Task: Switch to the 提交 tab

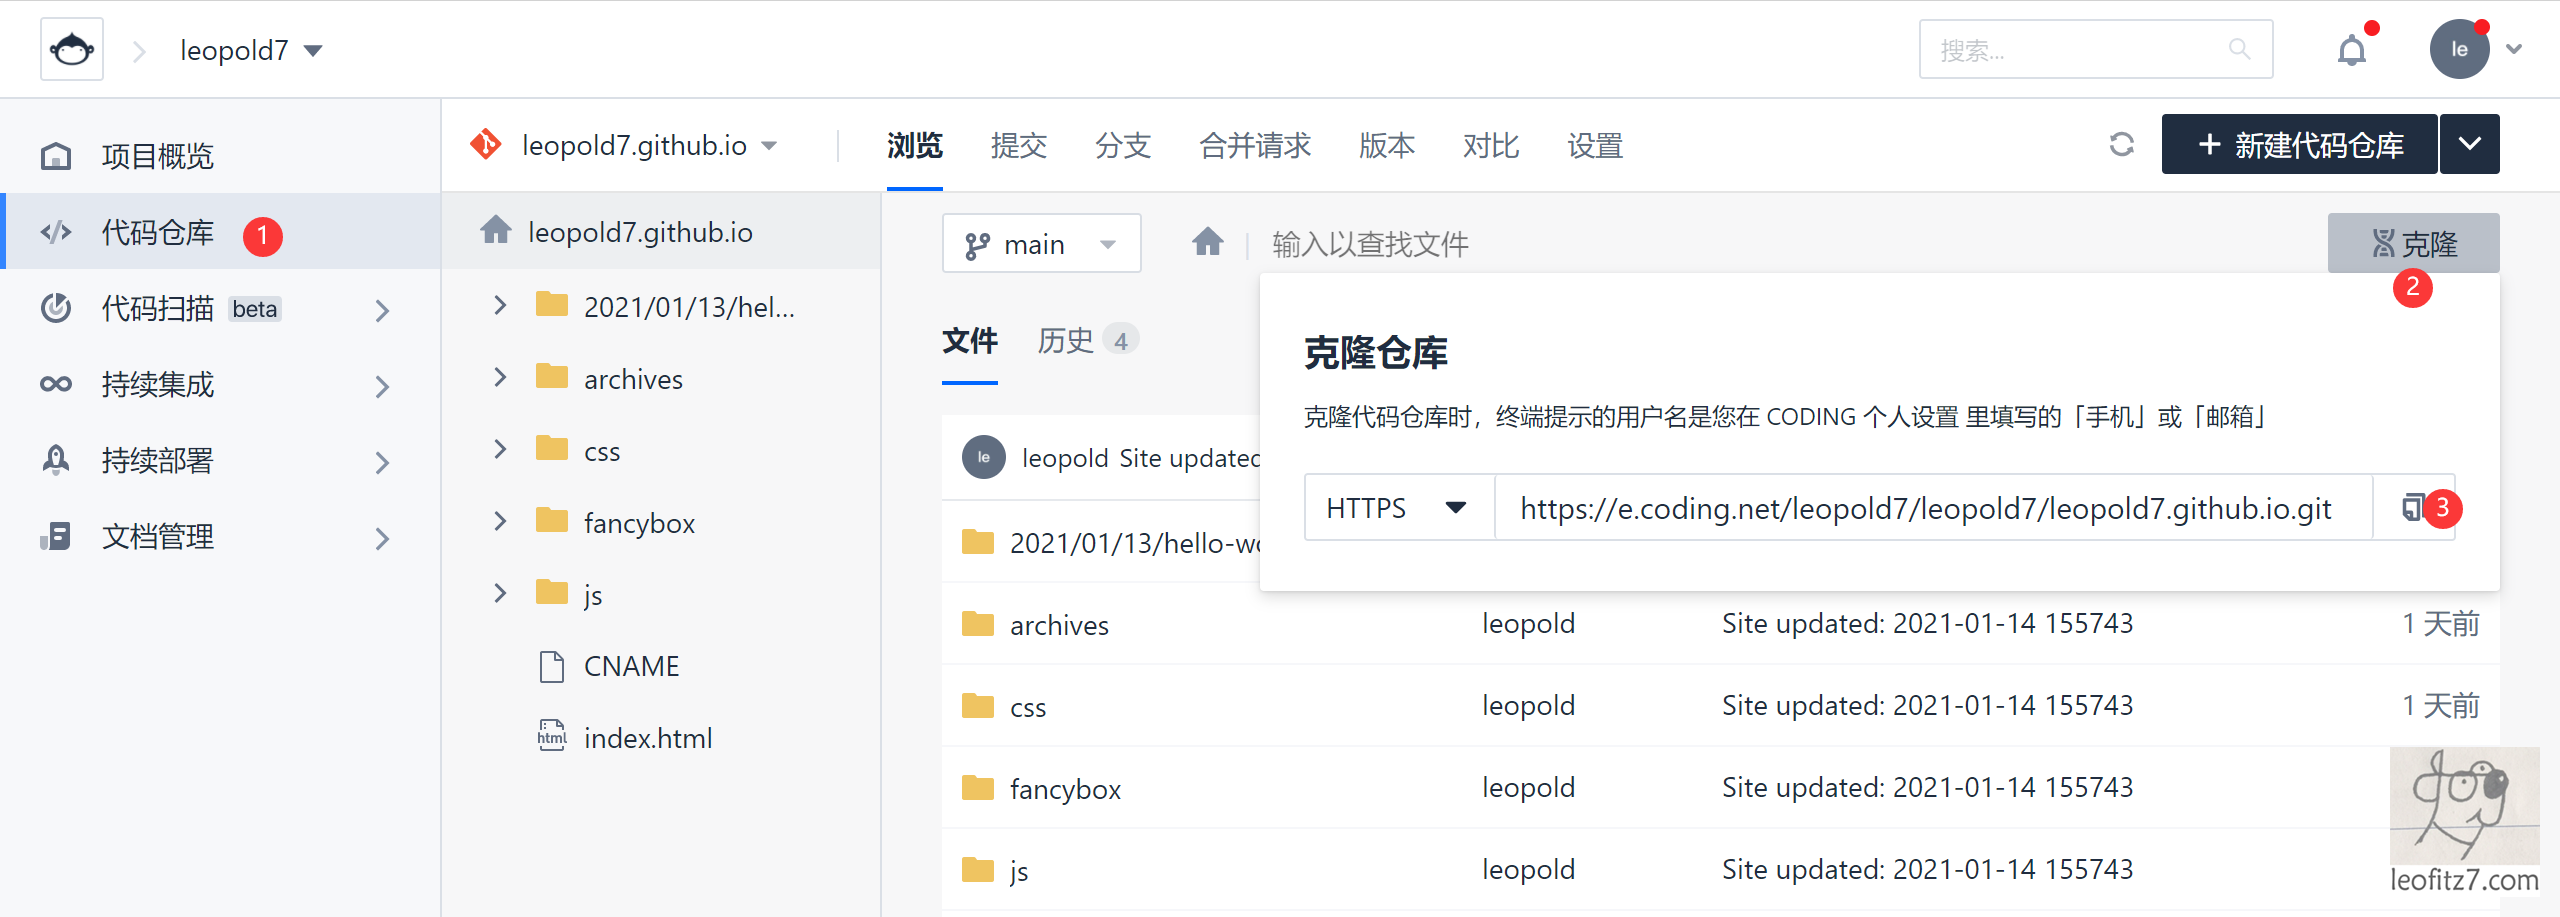Action: coord(1018,146)
